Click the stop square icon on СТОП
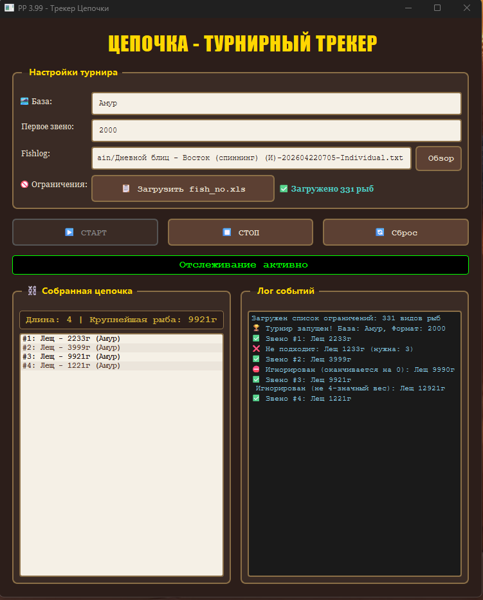This screenshot has height=600, width=483. (x=227, y=232)
